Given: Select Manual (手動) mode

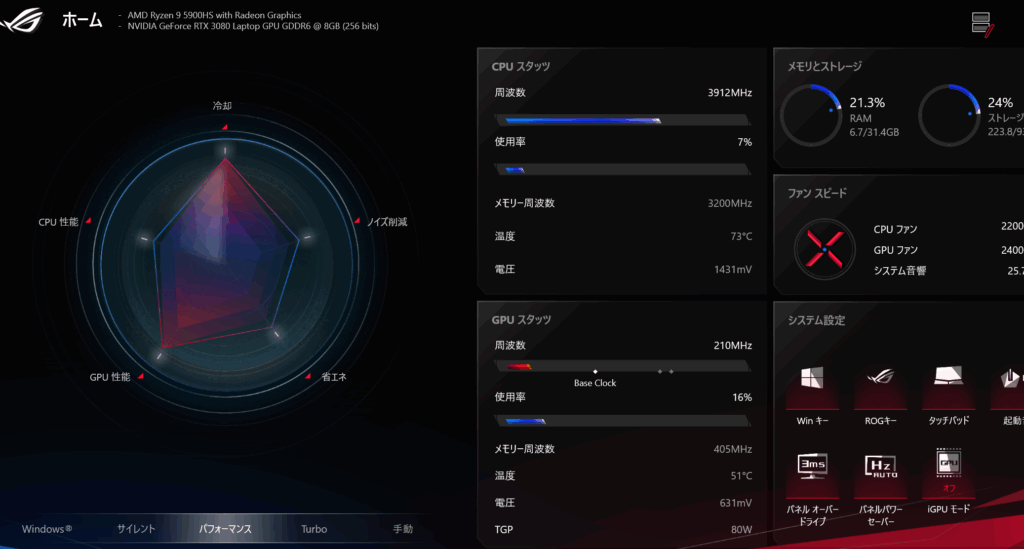Looking at the screenshot, I should (402, 529).
